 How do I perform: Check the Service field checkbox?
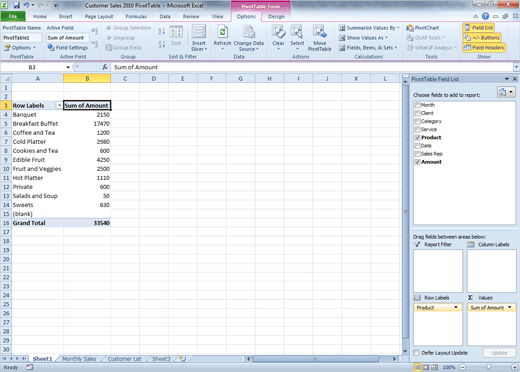417,129
